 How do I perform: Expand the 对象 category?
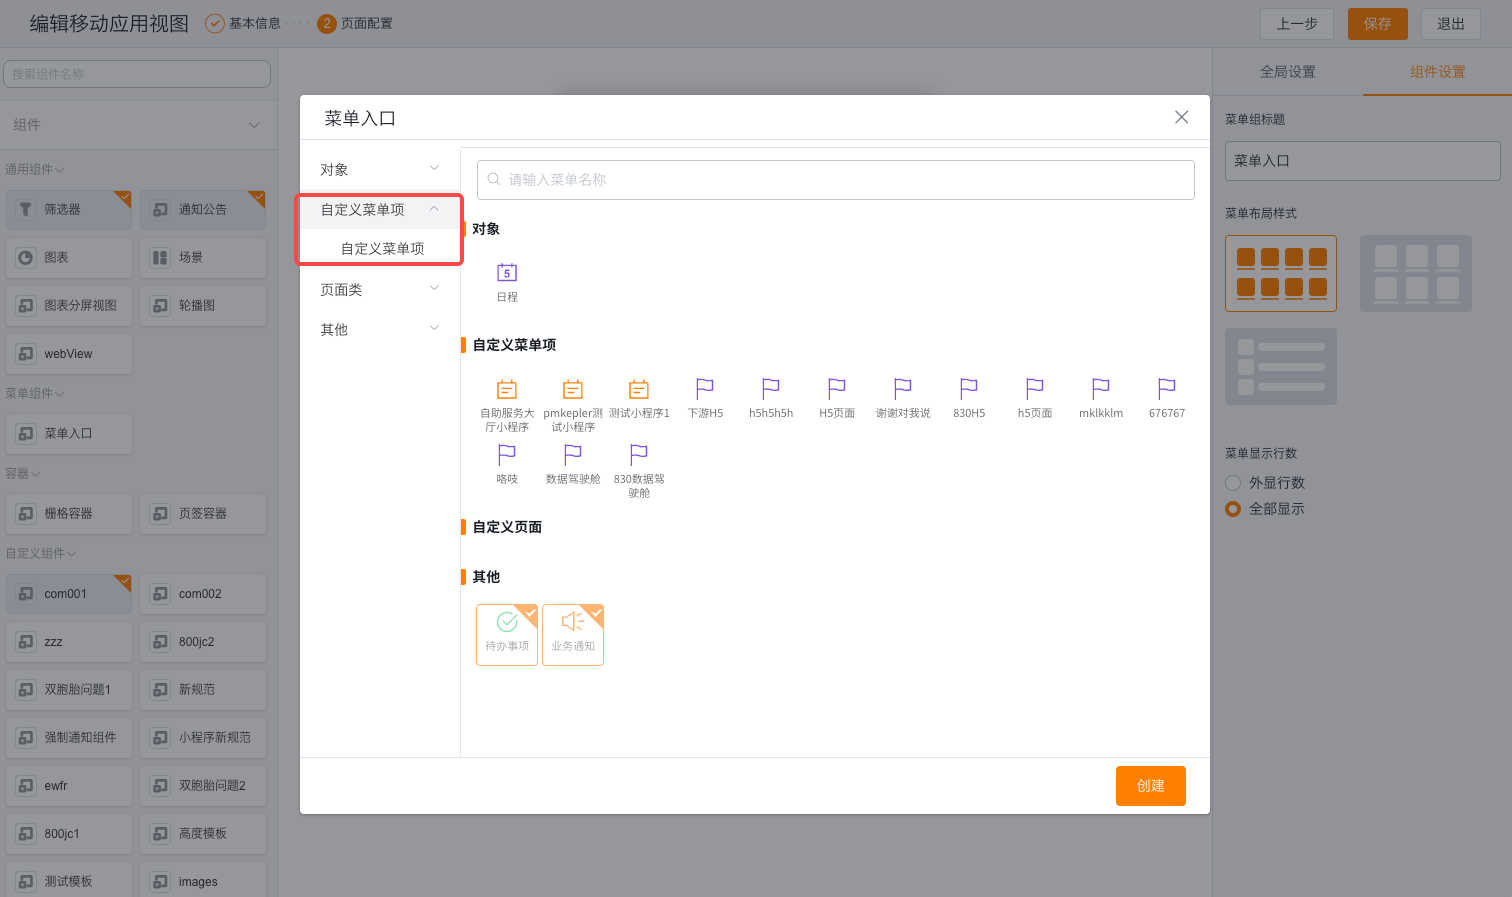(x=379, y=167)
